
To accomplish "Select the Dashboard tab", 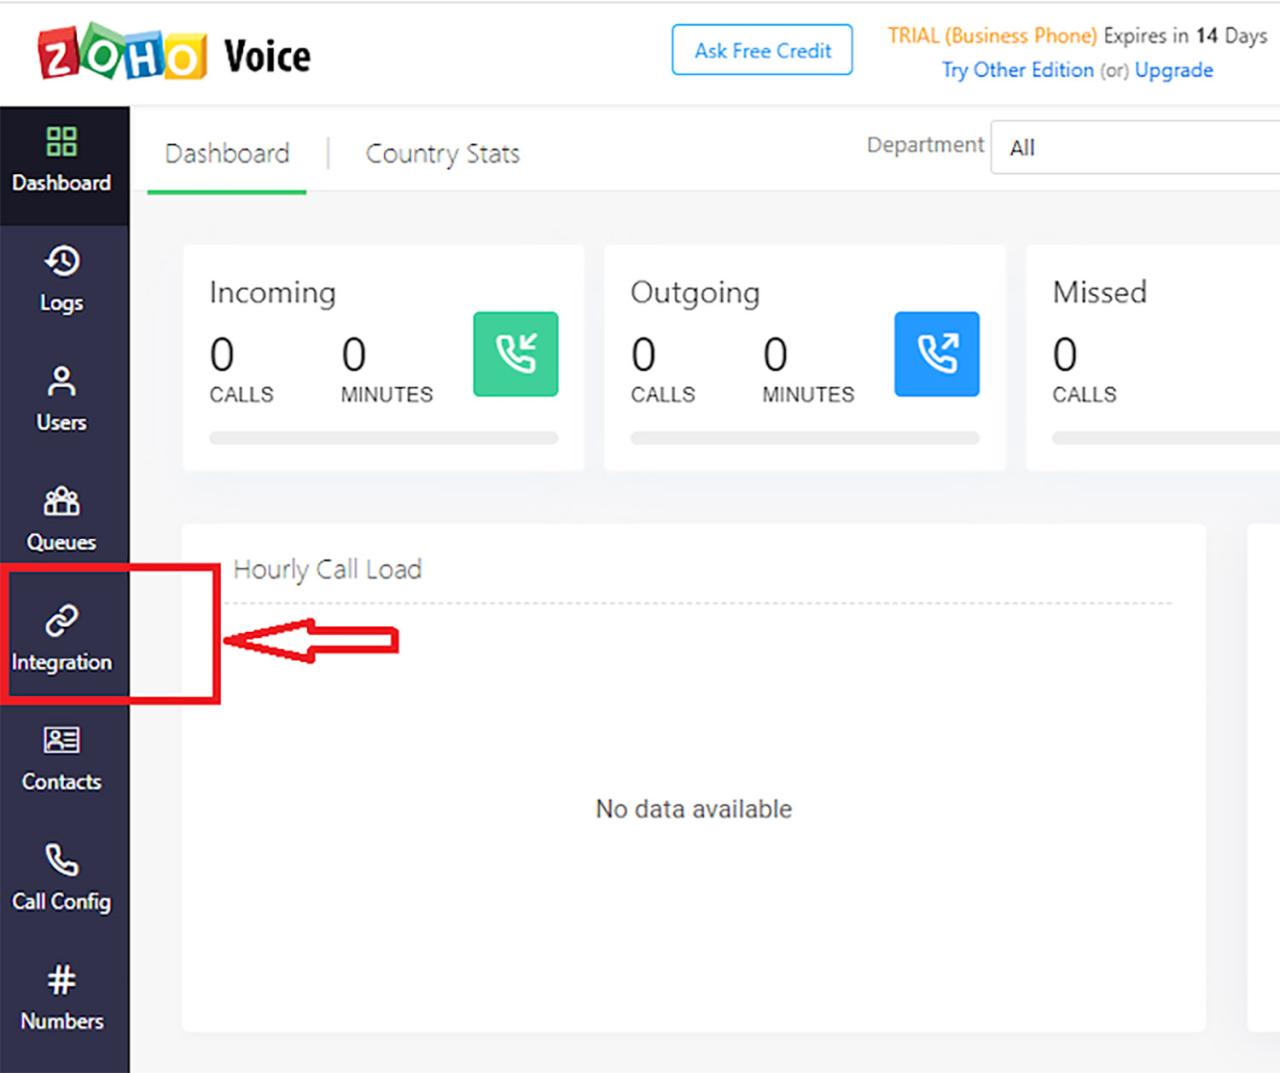I will tap(227, 153).
